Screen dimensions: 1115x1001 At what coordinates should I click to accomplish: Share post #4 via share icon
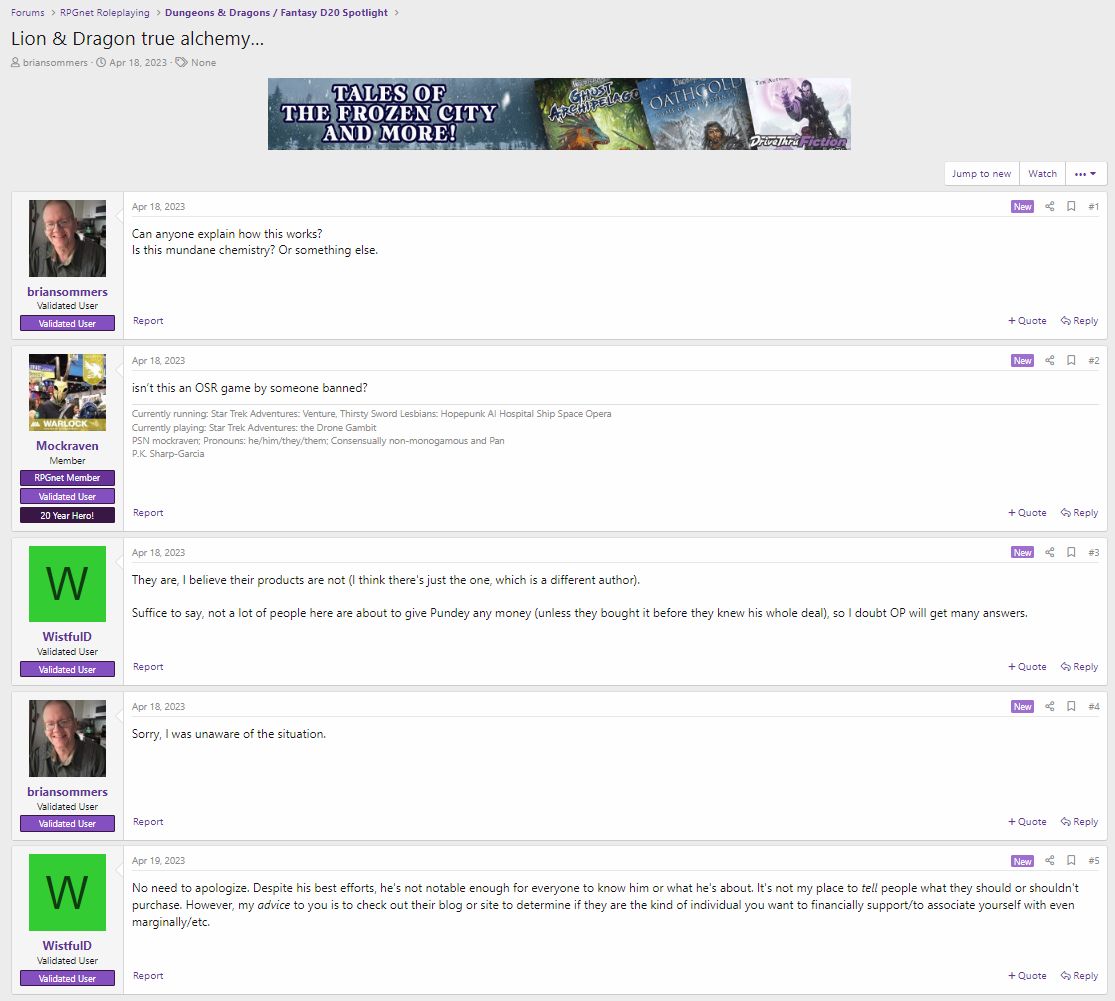pyautogui.click(x=1050, y=706)
